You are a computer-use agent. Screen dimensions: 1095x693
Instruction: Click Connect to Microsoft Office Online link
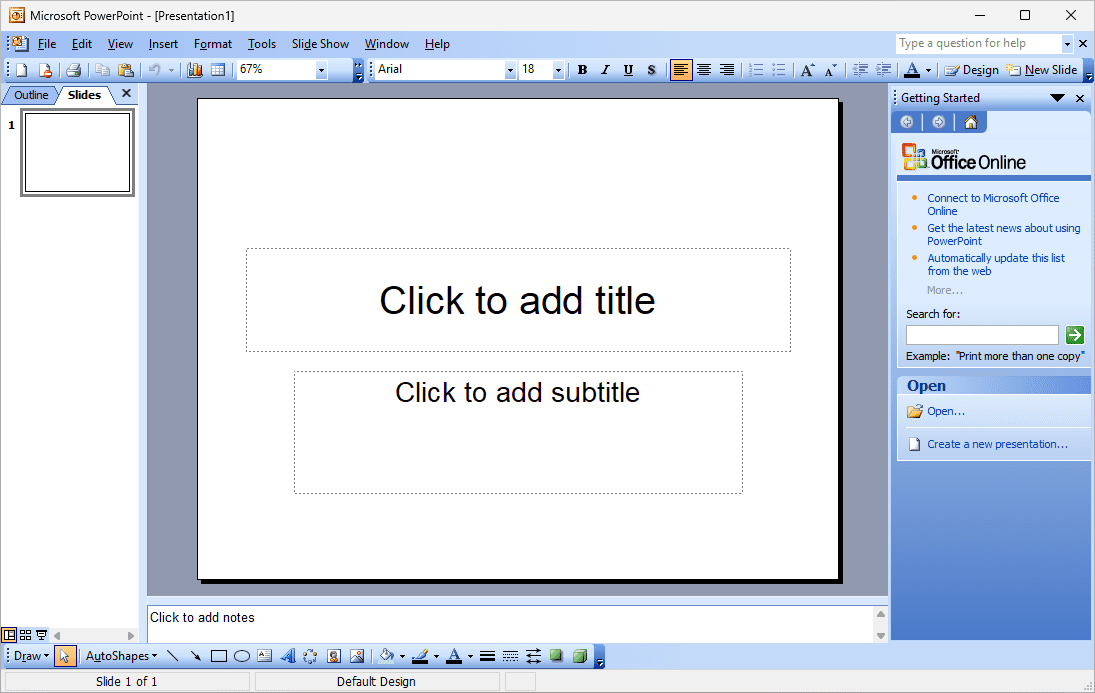click(x=993, y=205)
